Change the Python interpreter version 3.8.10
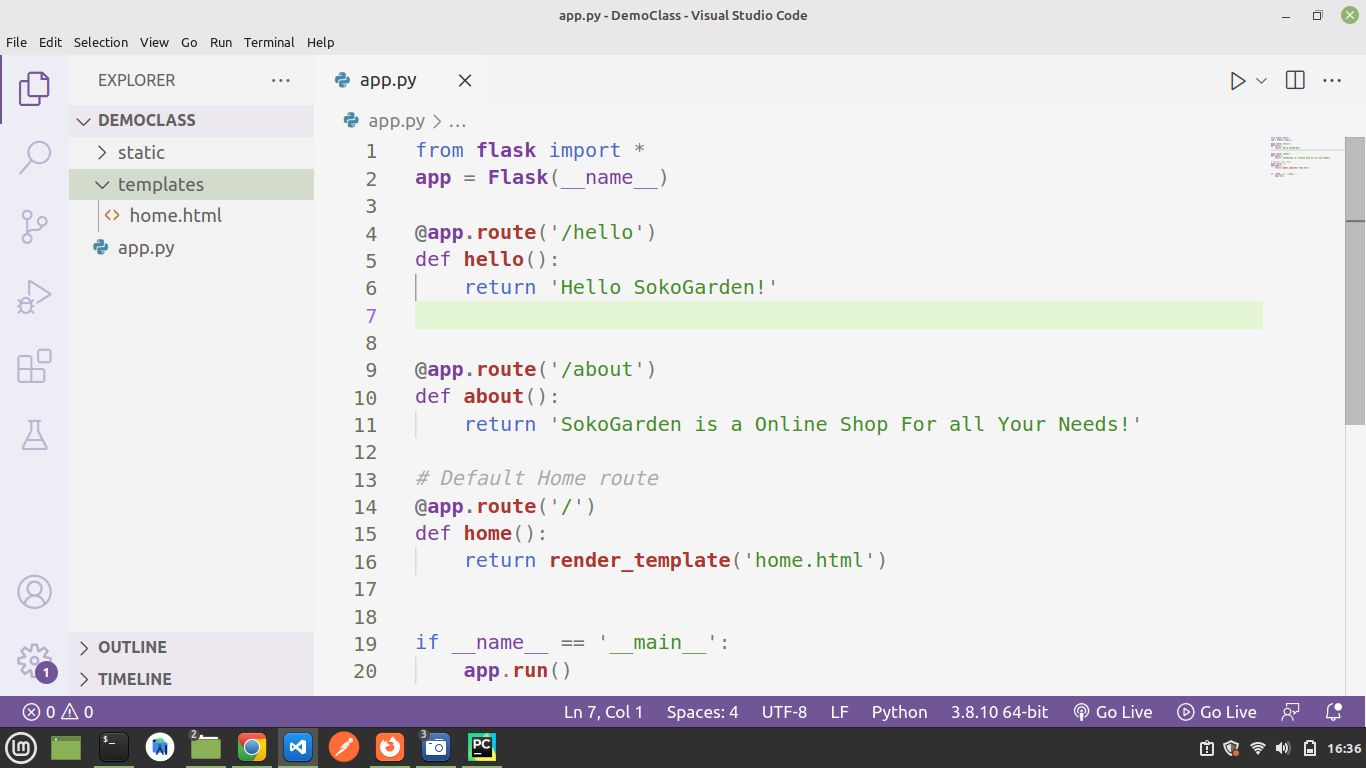This screenshot has width=1366, height=768. click(998, 711)
